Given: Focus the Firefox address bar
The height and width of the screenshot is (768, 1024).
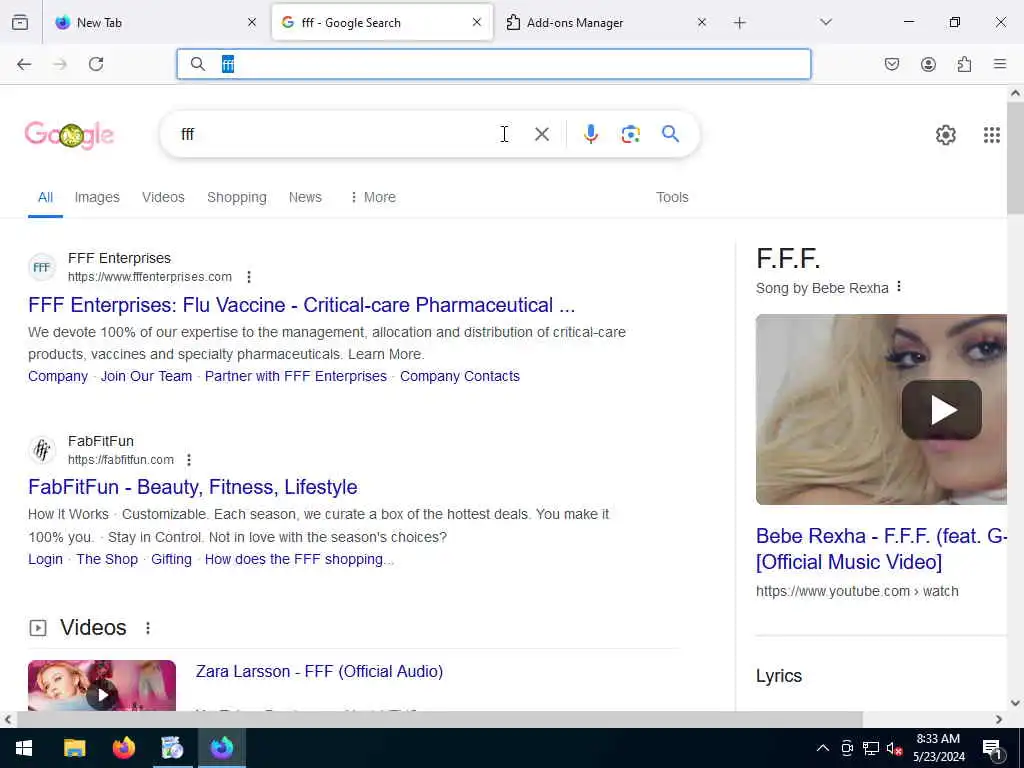Looking at the screenshot, I should click(494, 64).
